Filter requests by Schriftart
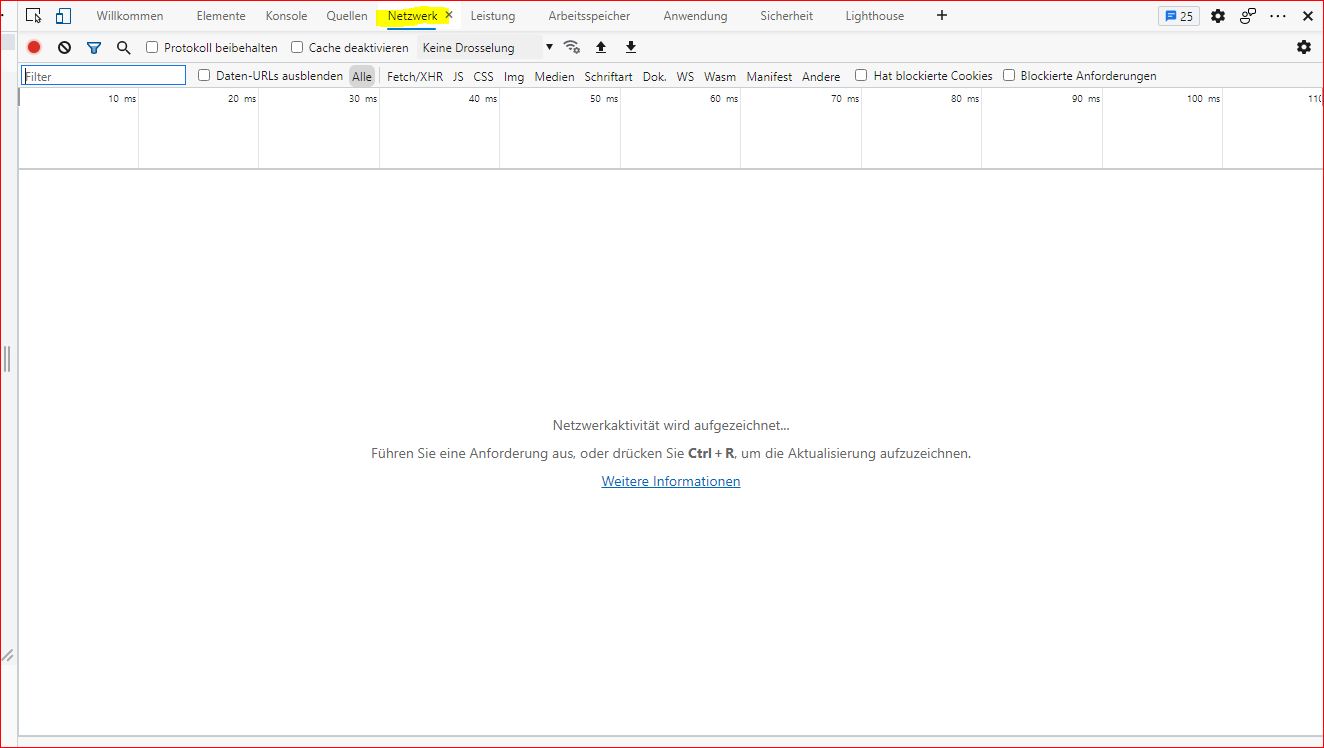1324x748 pixels. click(609, 76)
